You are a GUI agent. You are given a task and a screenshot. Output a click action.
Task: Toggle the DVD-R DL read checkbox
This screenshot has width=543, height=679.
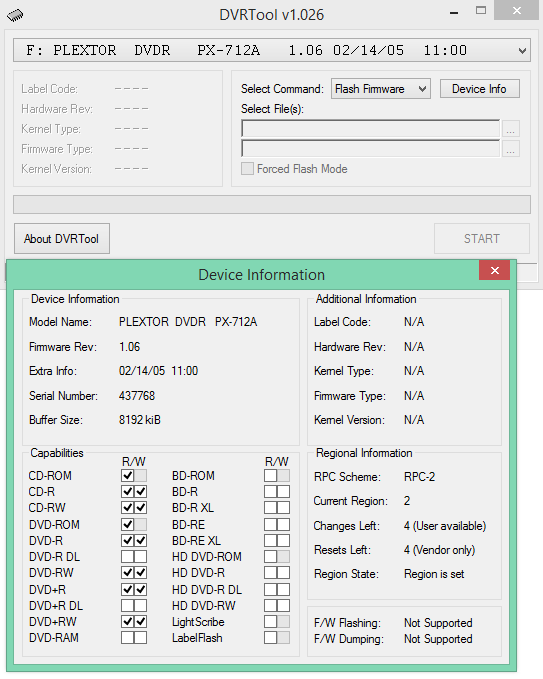coord(127,556)
